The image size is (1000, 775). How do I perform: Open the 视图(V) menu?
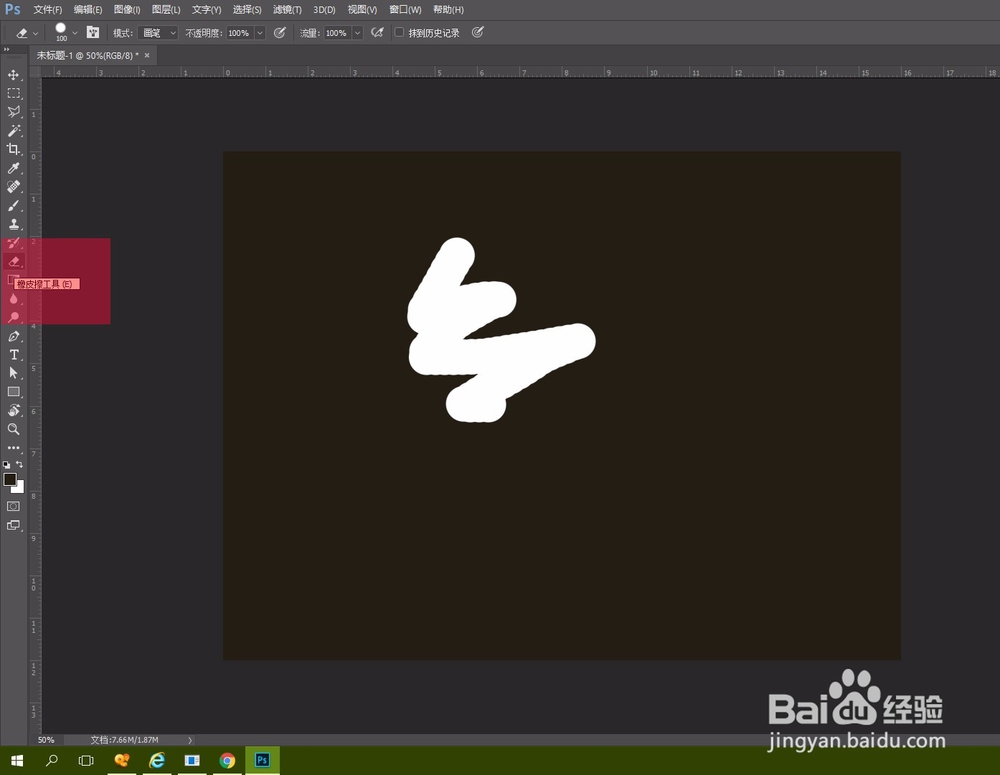click(362, 10)
